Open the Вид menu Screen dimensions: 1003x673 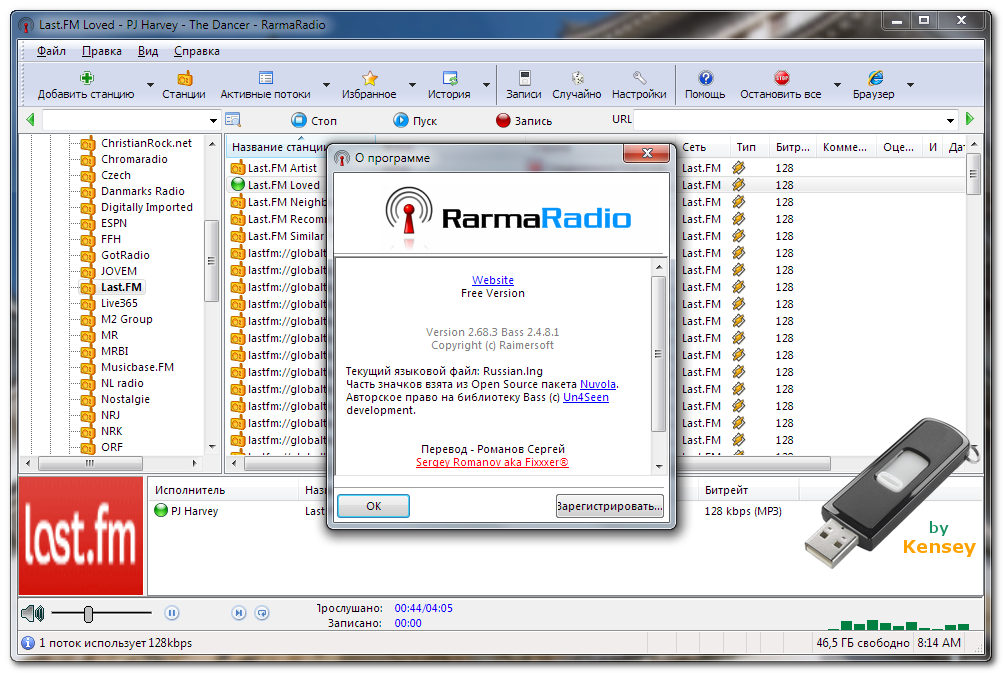(148, 51)
